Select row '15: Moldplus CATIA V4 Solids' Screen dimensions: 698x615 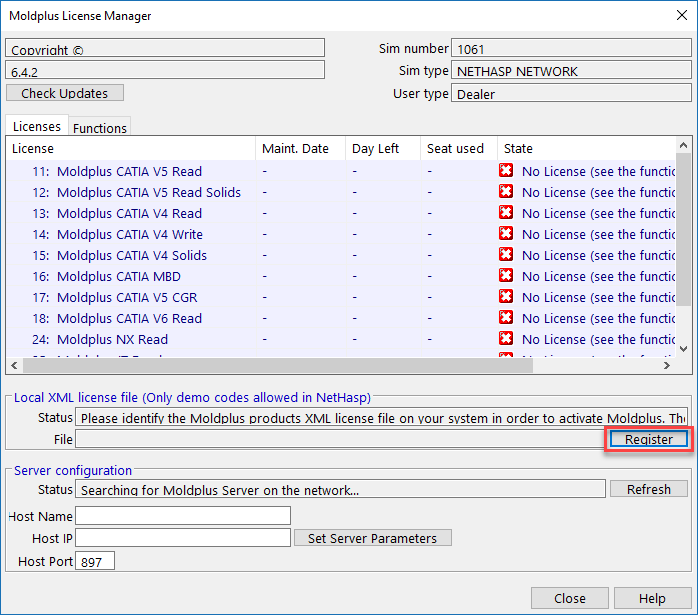pyautogui.click(x=341, y=255)
